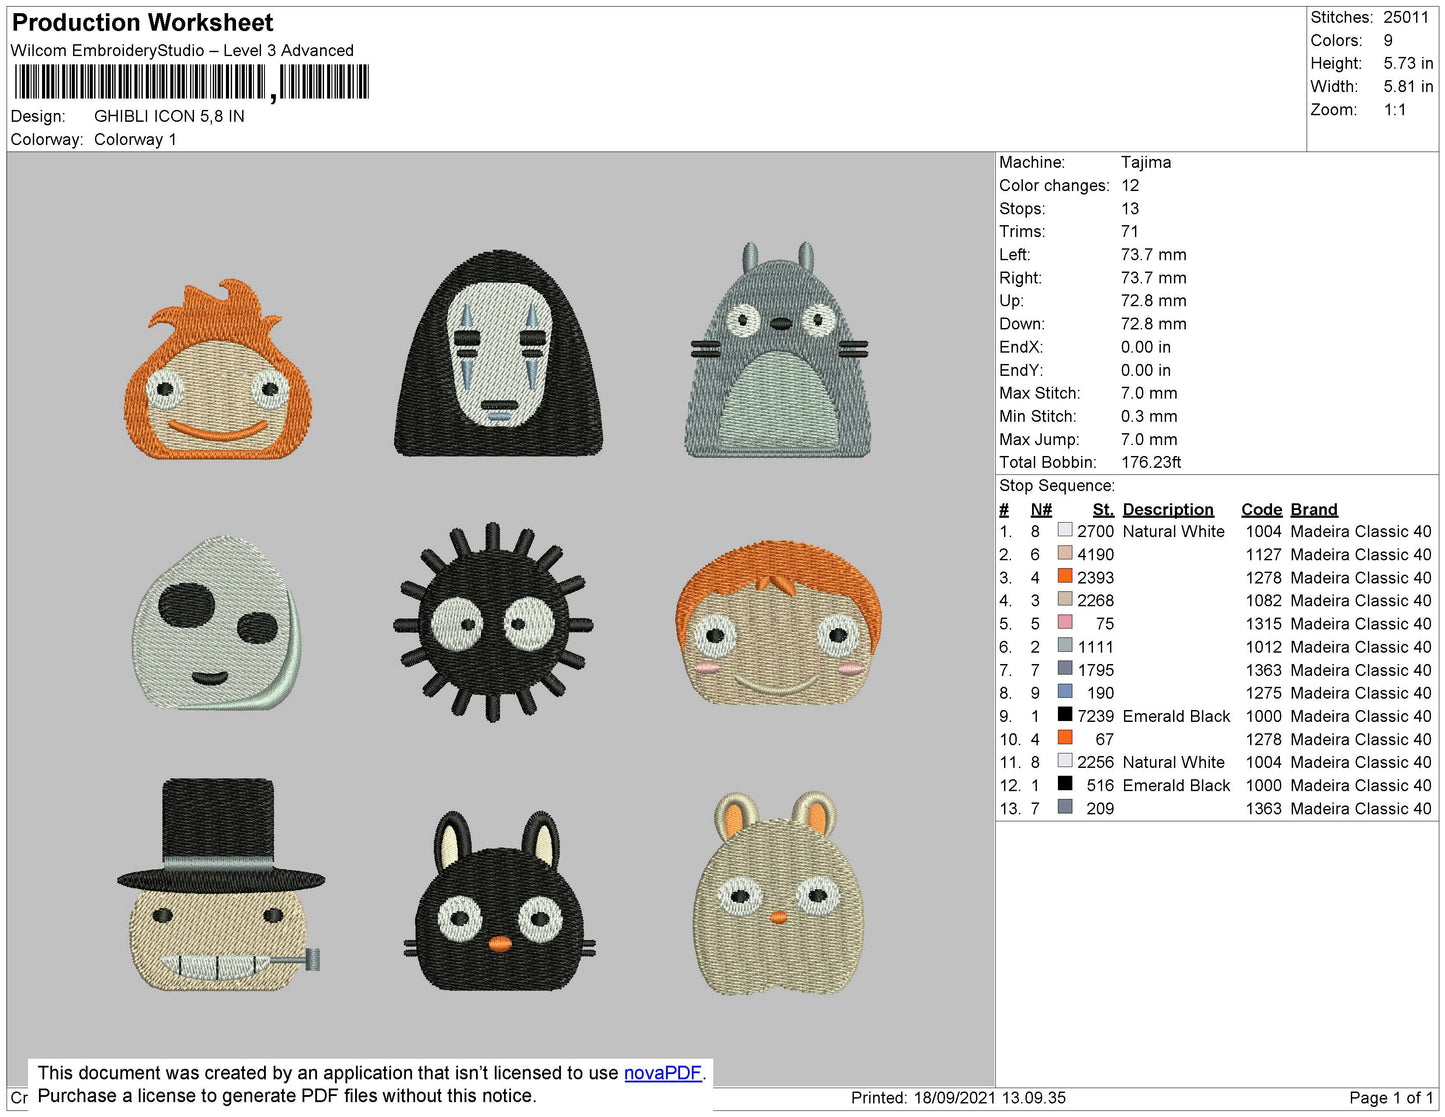Click the 'Description' column header
The image size is (1445, 1117).
(x=1168, y=509)
